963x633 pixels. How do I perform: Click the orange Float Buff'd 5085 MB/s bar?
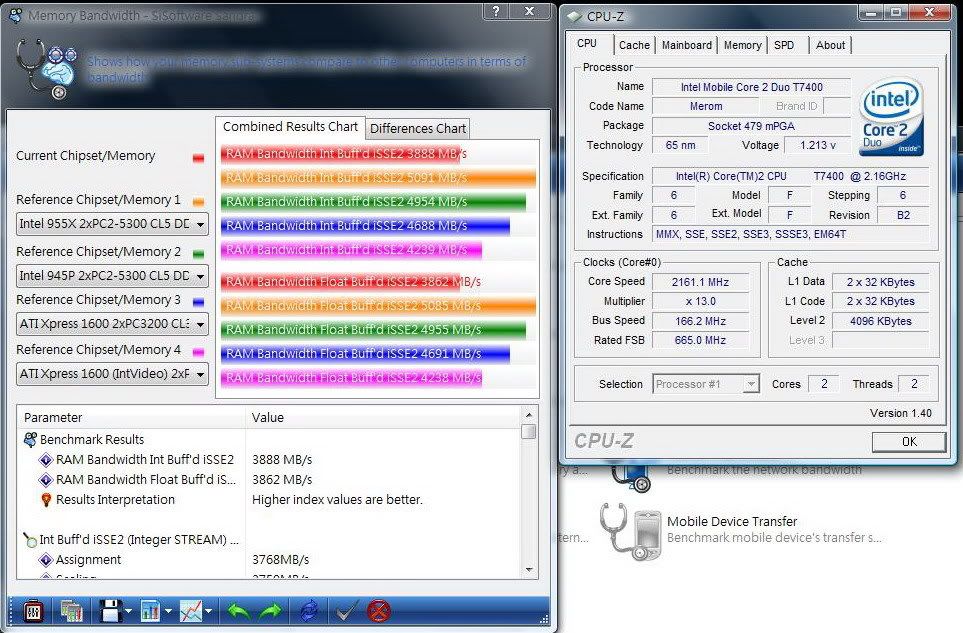coord(378,305)
